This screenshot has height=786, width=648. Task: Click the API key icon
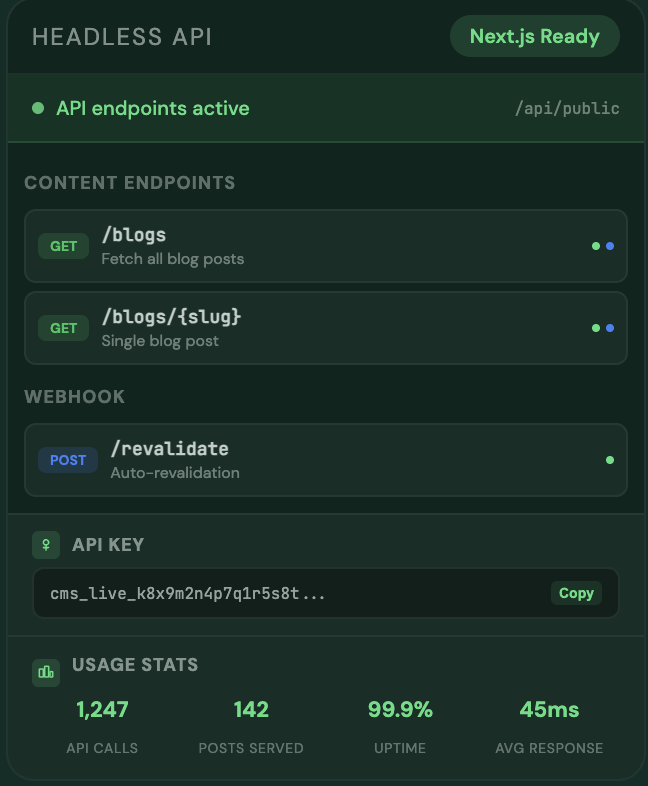(x=46, y=545)
